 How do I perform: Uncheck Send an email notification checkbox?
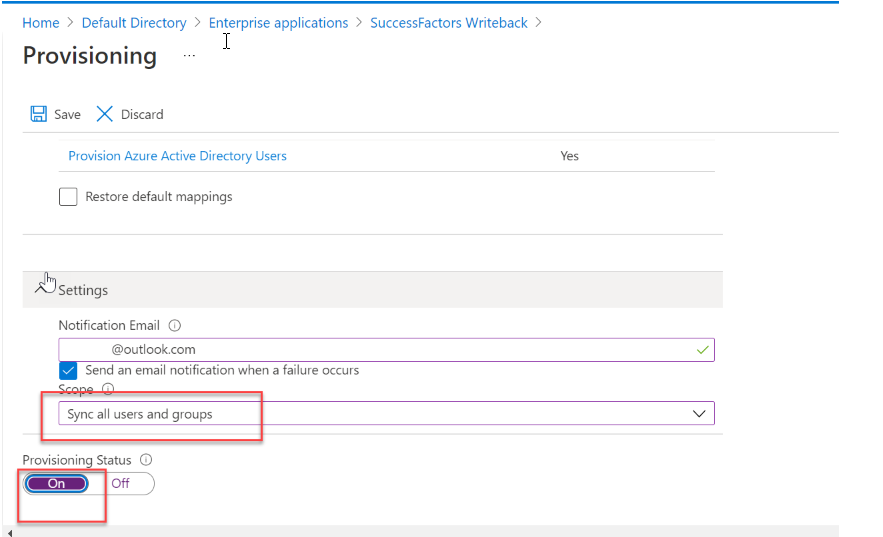(68, 371)
